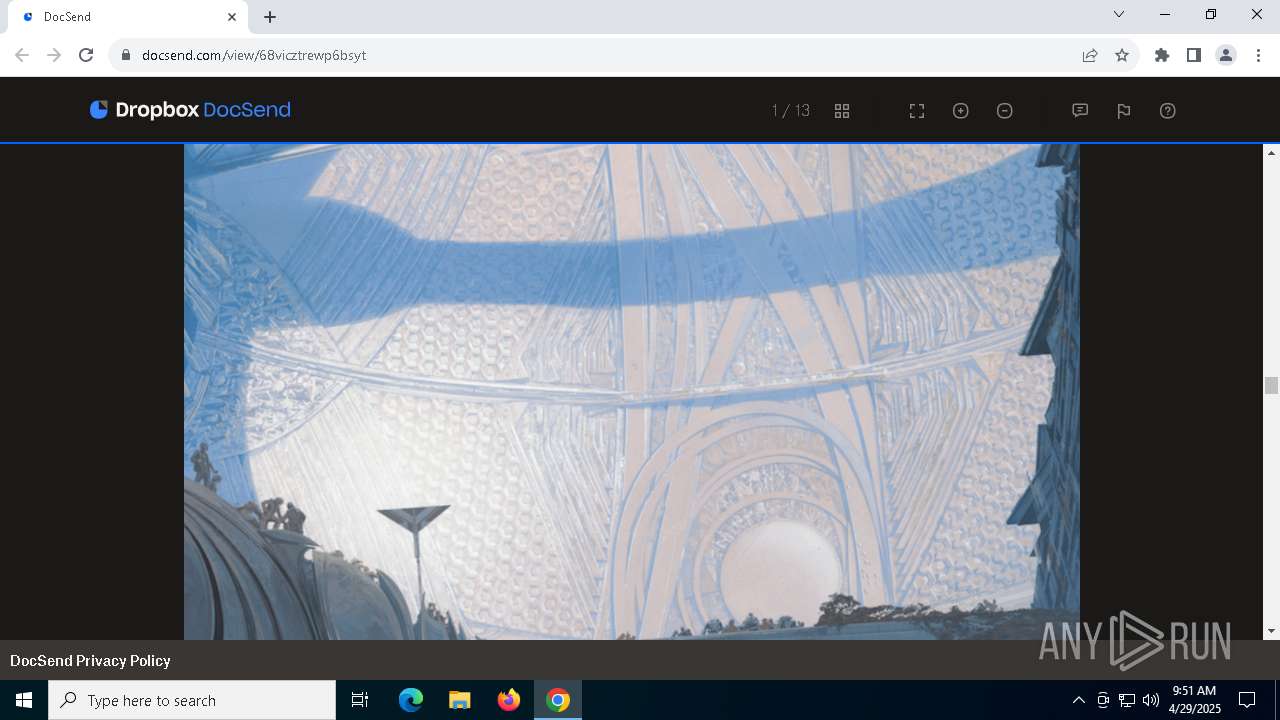Viewport: 1280px width, 720px height.
Task: Click the address bar URL
Action: [254, 55]
